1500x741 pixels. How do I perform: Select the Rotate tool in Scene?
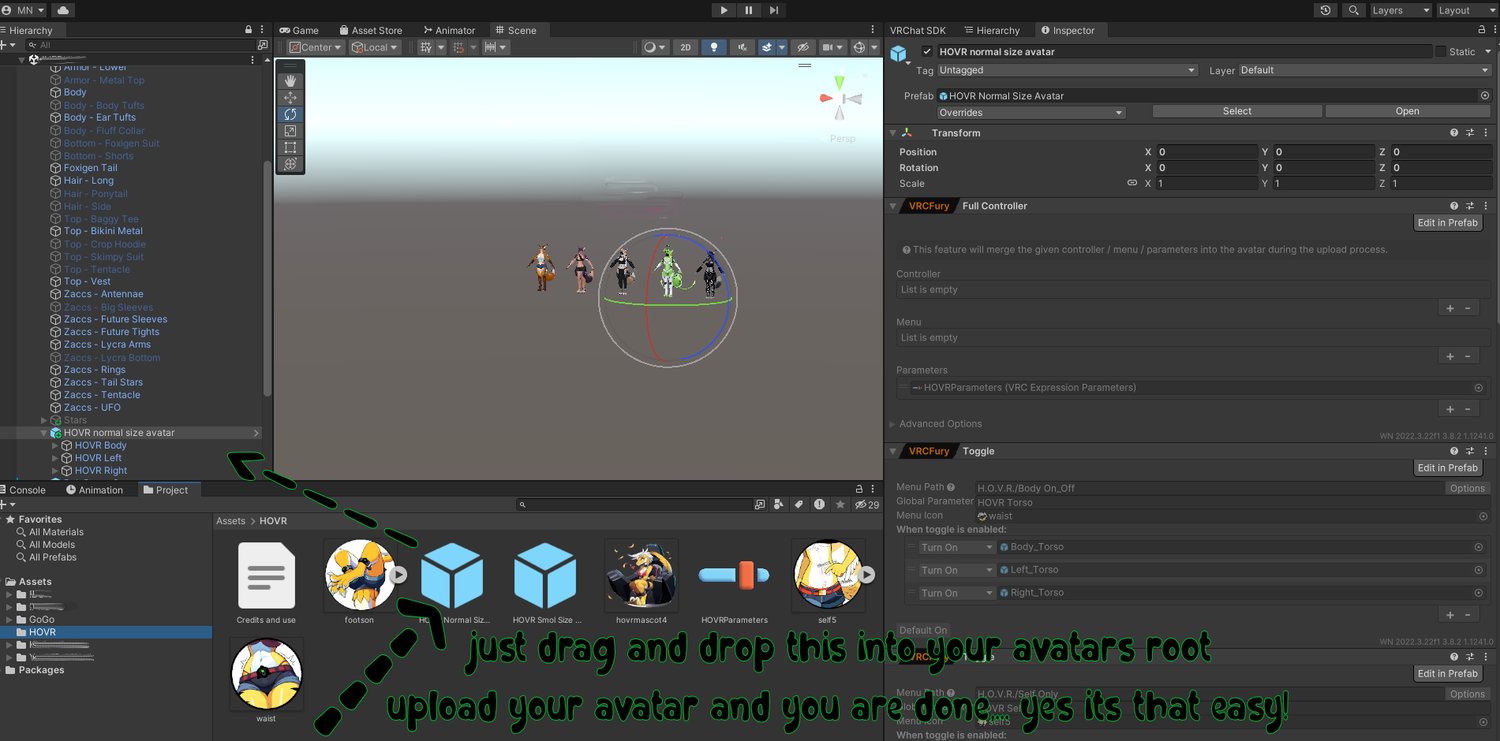tap(290, 114)
